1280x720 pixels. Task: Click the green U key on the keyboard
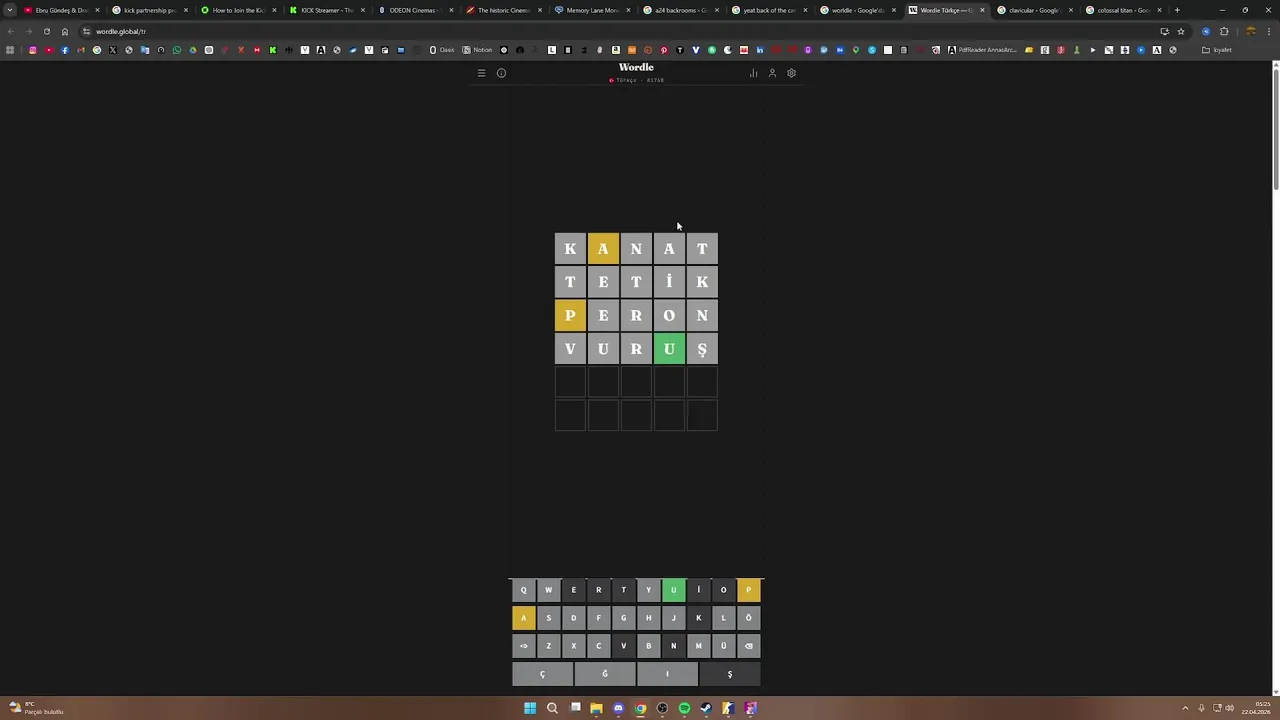pos(673,590)
